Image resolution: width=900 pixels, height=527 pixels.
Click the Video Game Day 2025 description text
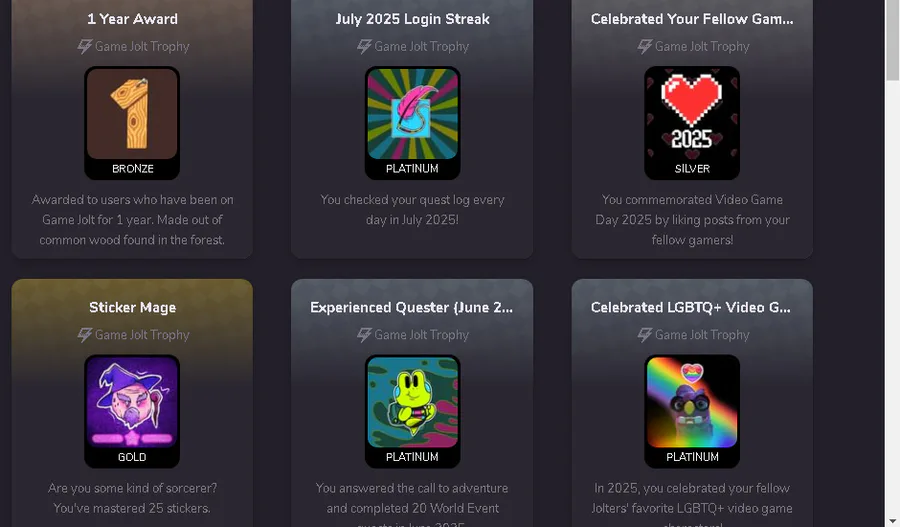point(692,220)
